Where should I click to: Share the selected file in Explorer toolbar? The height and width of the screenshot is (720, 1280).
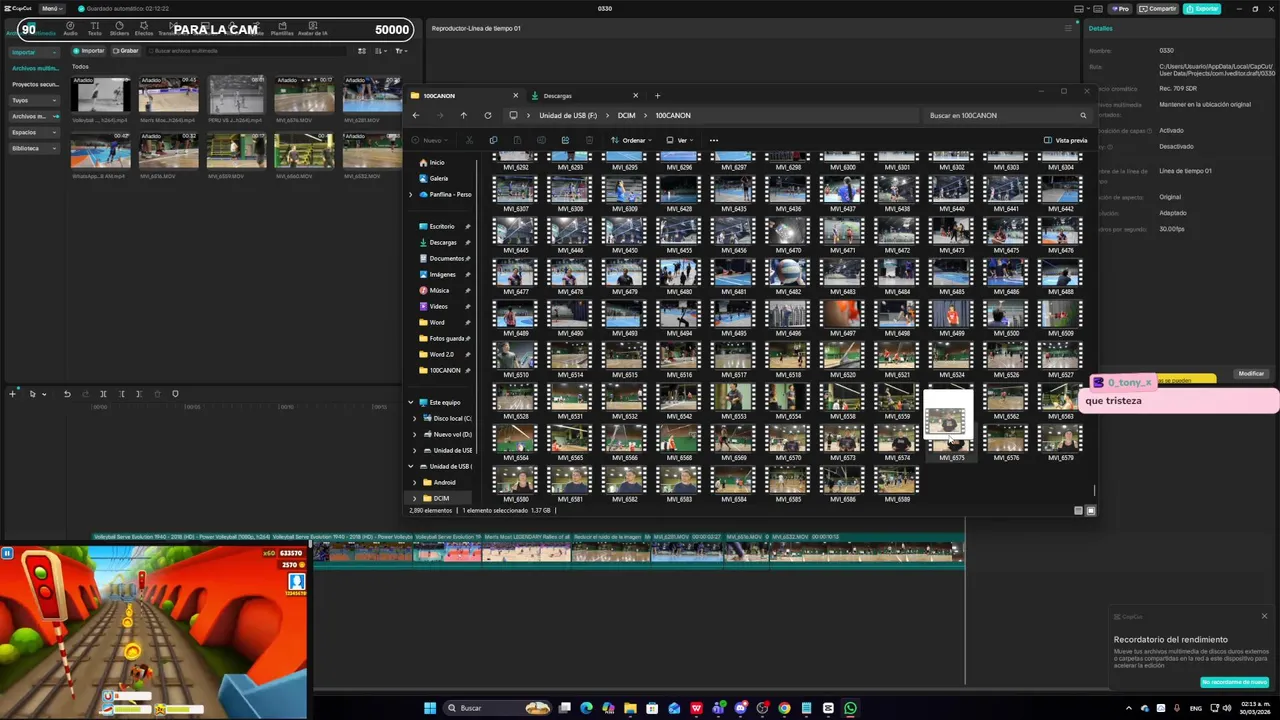coord(565,140)
